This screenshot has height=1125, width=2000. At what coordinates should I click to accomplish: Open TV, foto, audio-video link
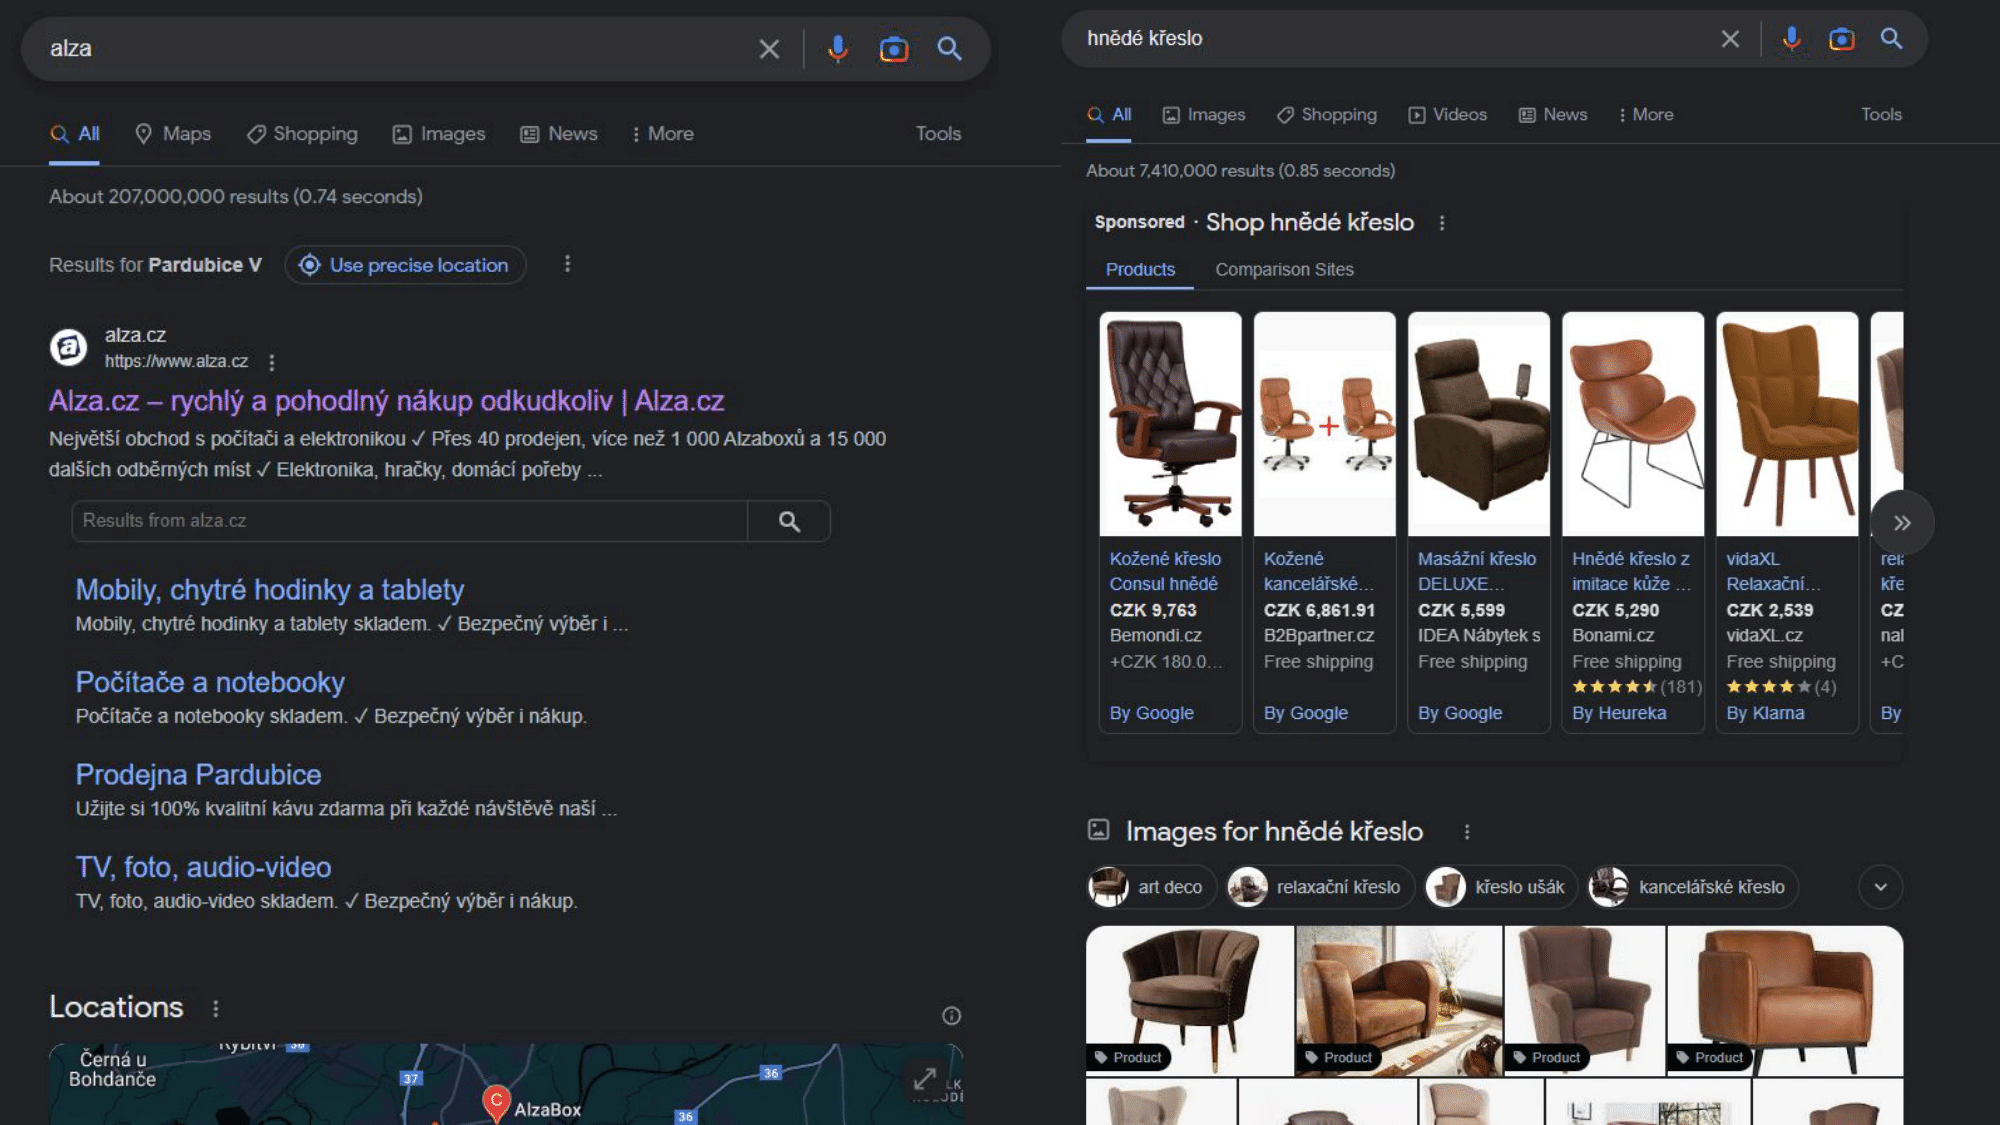[x=203, y=867]
